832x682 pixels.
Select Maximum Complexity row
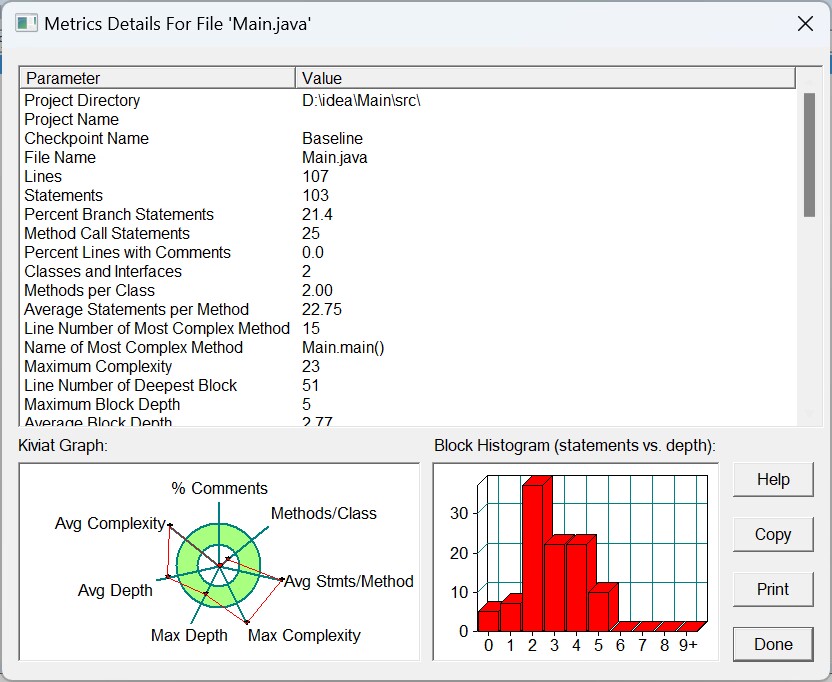[x=409, y=367]
